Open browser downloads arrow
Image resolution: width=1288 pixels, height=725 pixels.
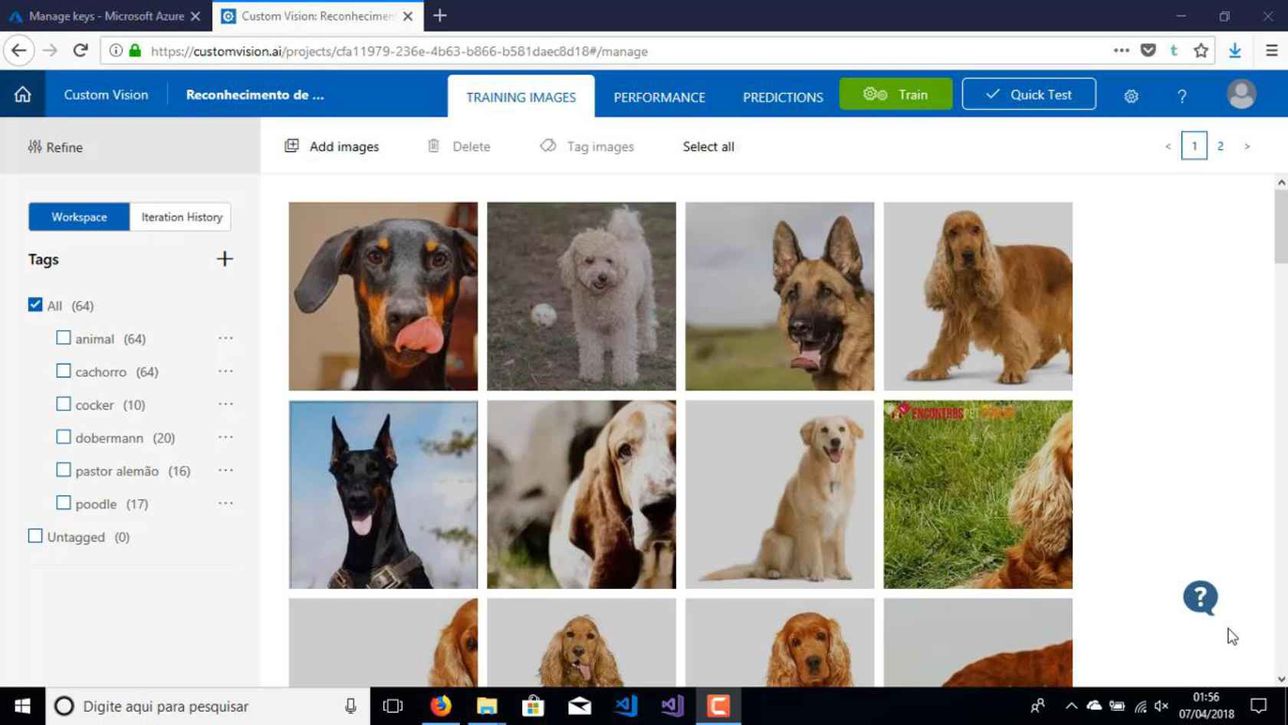[x=1235, y=50]
